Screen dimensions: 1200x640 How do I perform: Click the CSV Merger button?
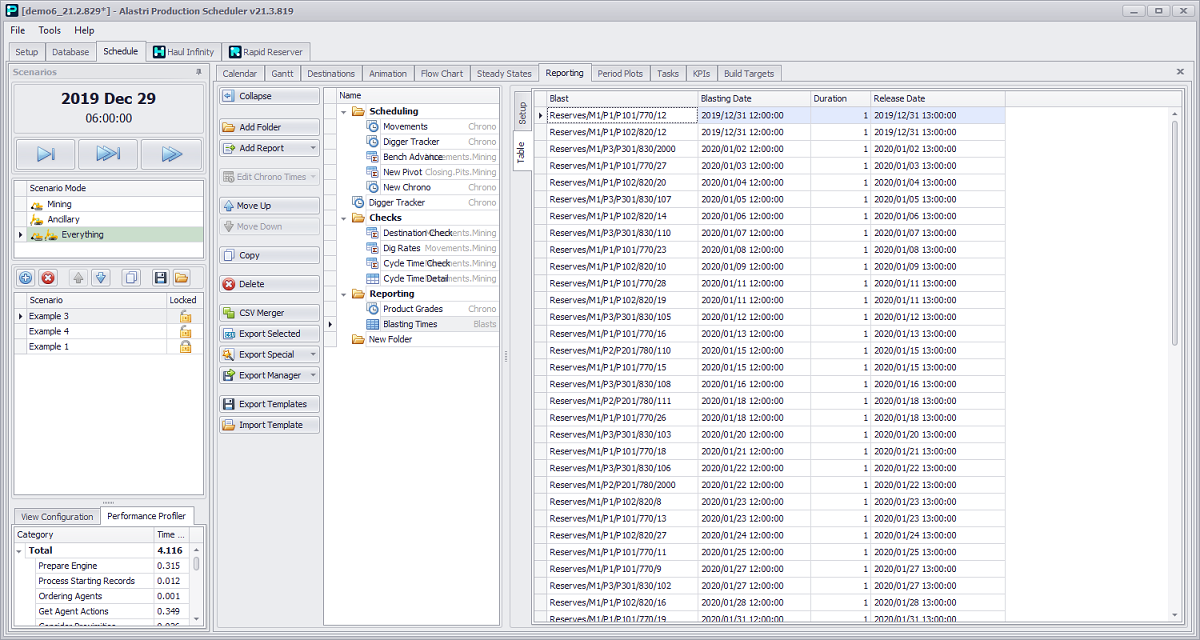pos(269,313)
